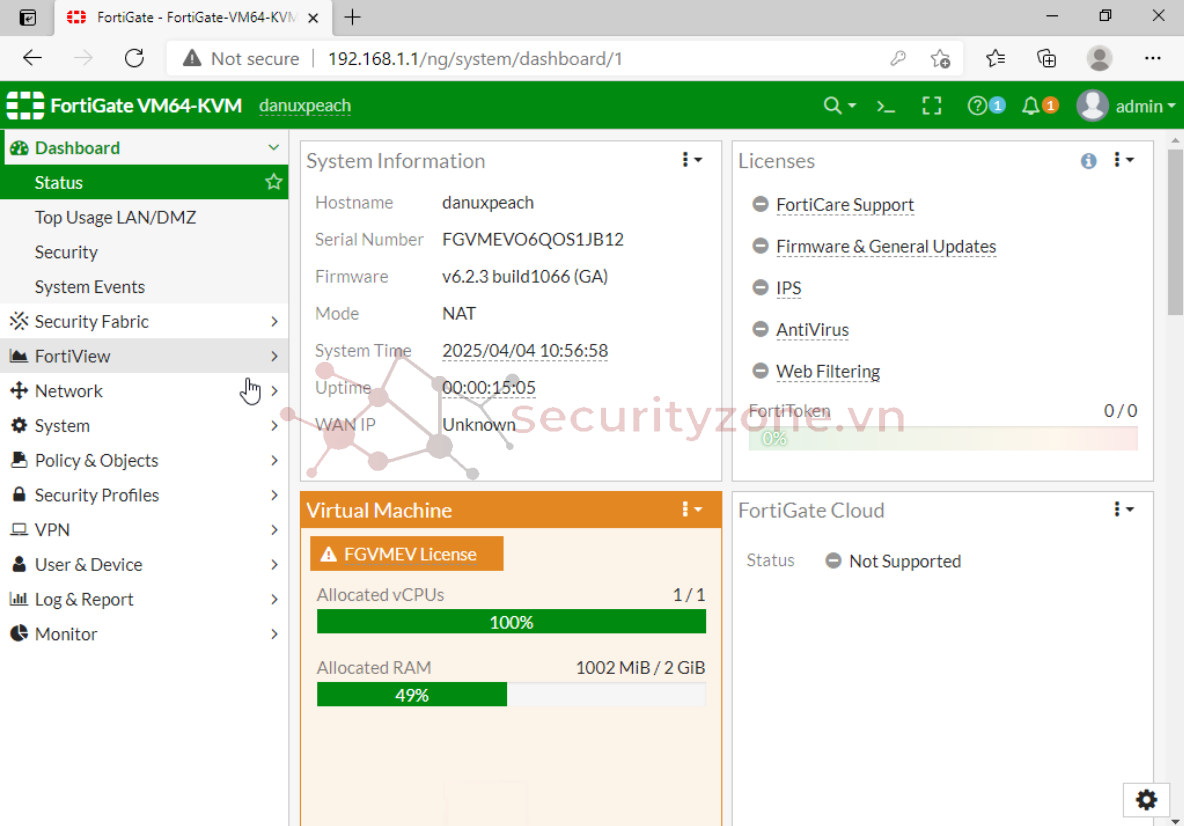Click the browser address bar
This screenshot has height=826, width=1184.
point(600,58)
